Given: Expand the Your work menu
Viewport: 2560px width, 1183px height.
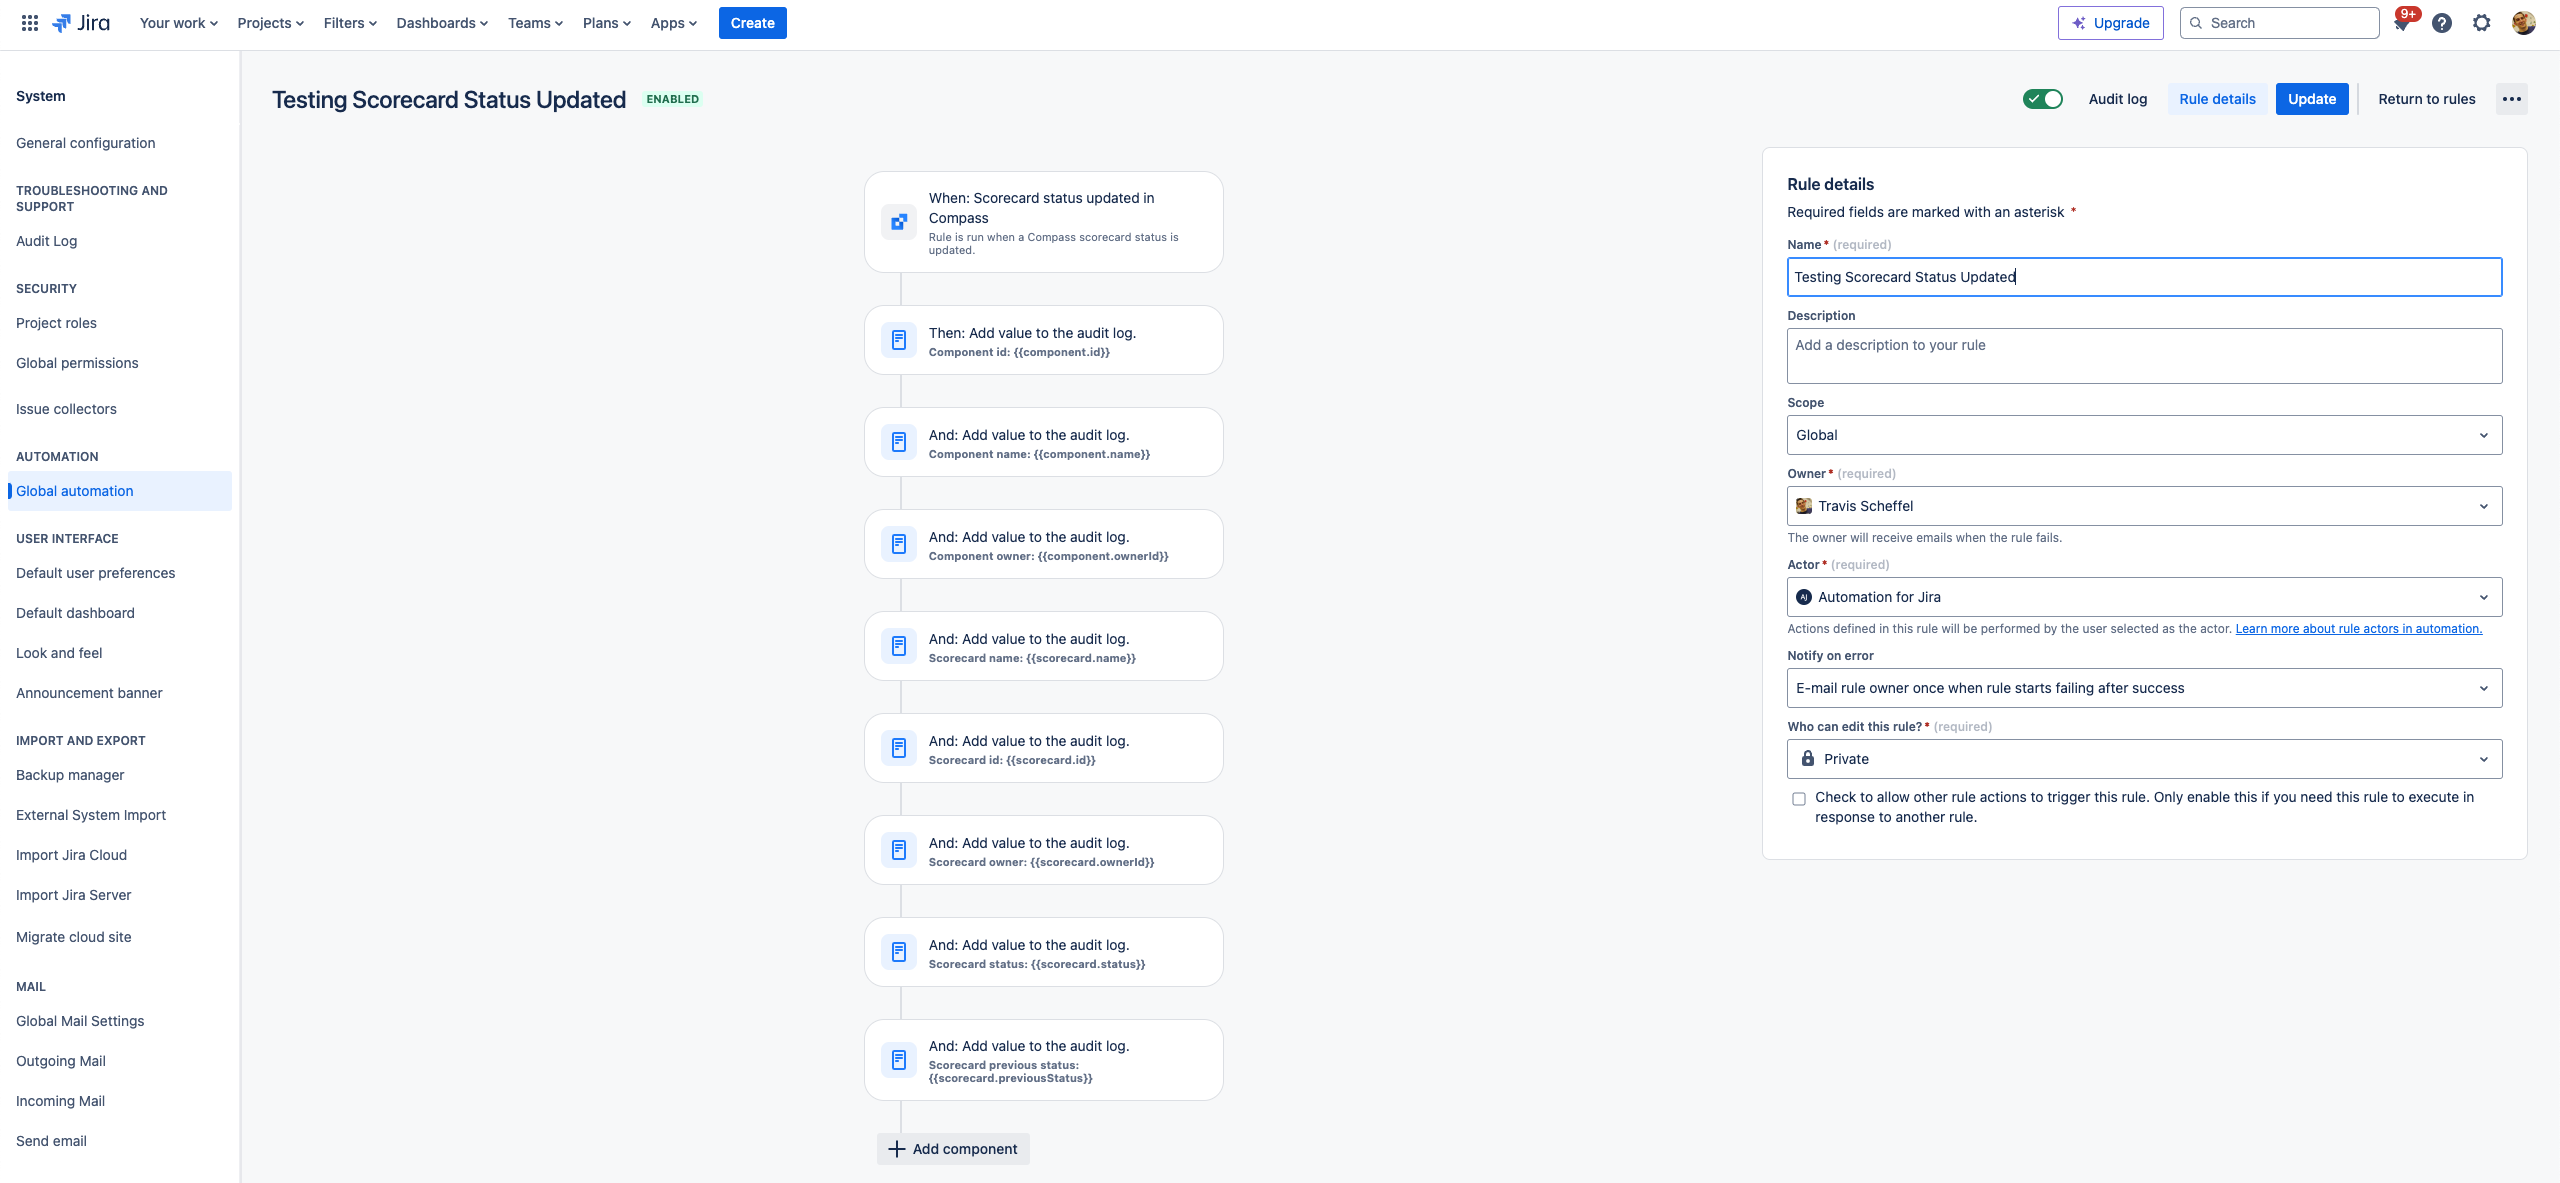Looking at the screenshot, I should click(178, 23).
